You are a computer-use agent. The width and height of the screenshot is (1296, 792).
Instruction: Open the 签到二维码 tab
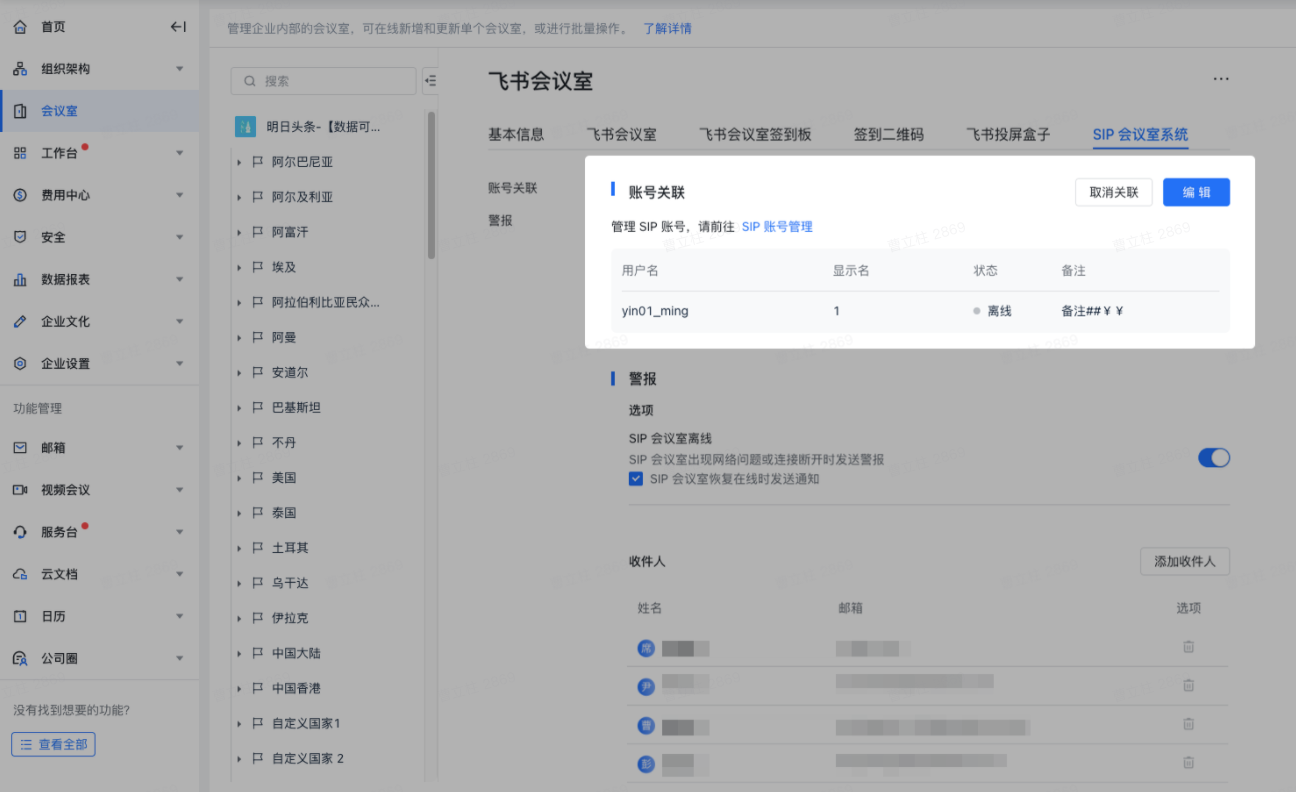(889, 134)
